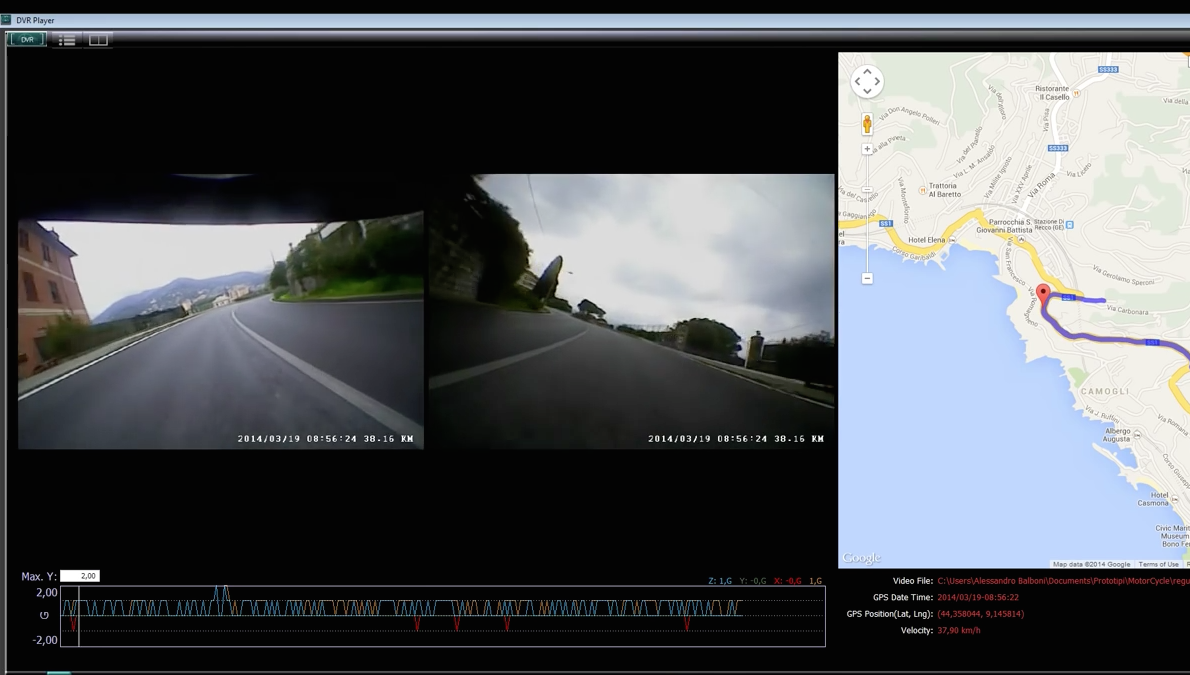Open the Terms of Use map link
The height and width of the screenshot is (675, 1190).
pyautogui.click(x=1158, y=564)
